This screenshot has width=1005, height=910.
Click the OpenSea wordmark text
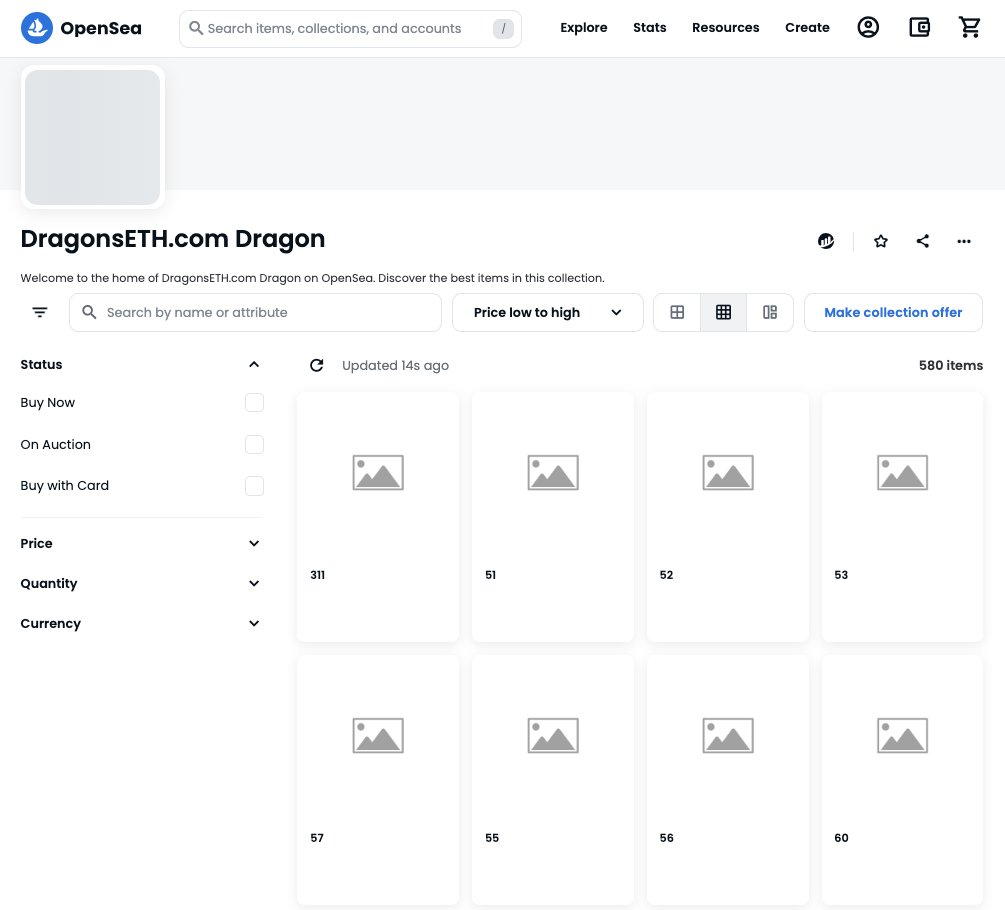(x=101, y=28)
